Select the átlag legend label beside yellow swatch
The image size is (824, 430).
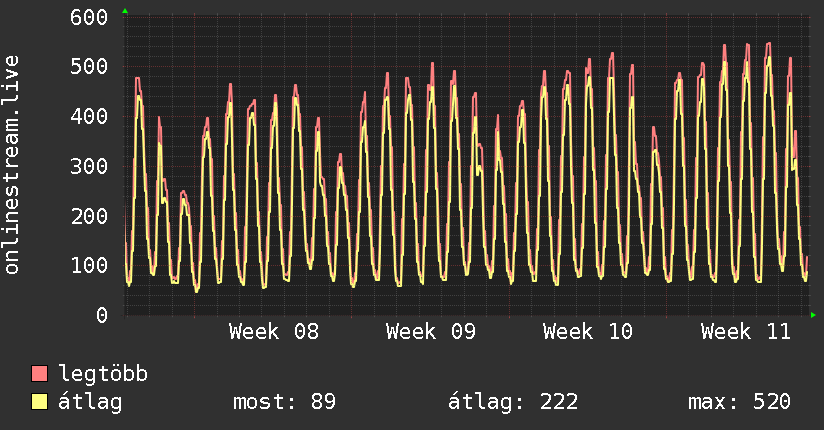coord(91,402)
